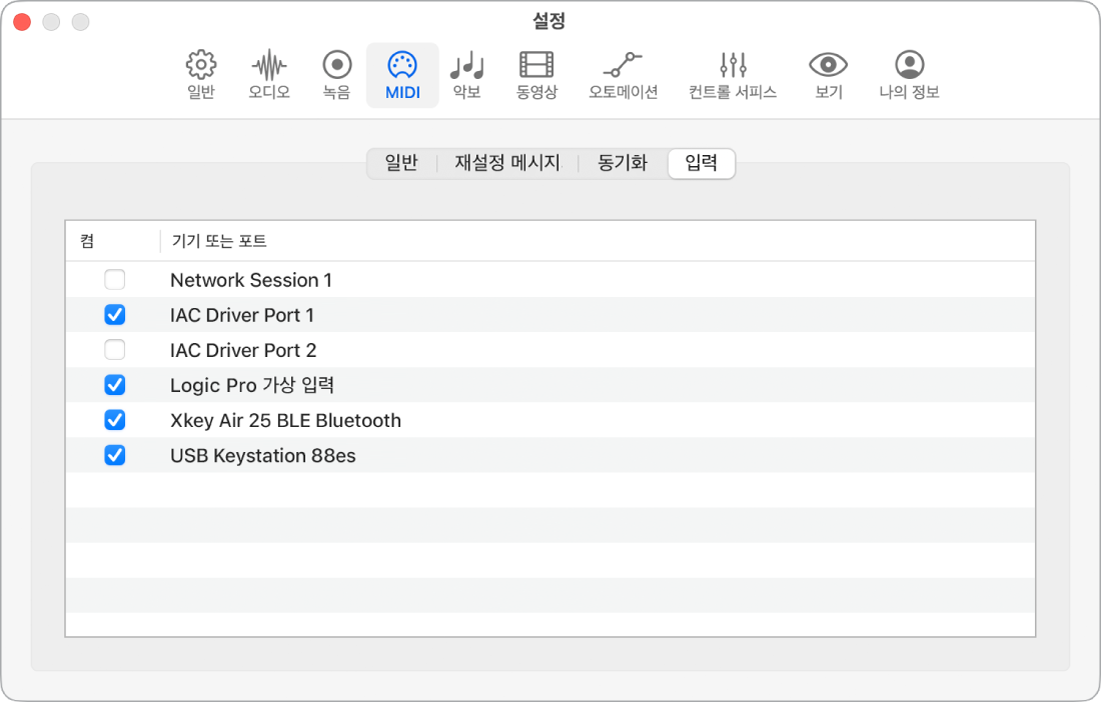Screen dimensions: 1101x702
Task: Select the 동영상 film strip icon
Action: (x=536, y=66)
